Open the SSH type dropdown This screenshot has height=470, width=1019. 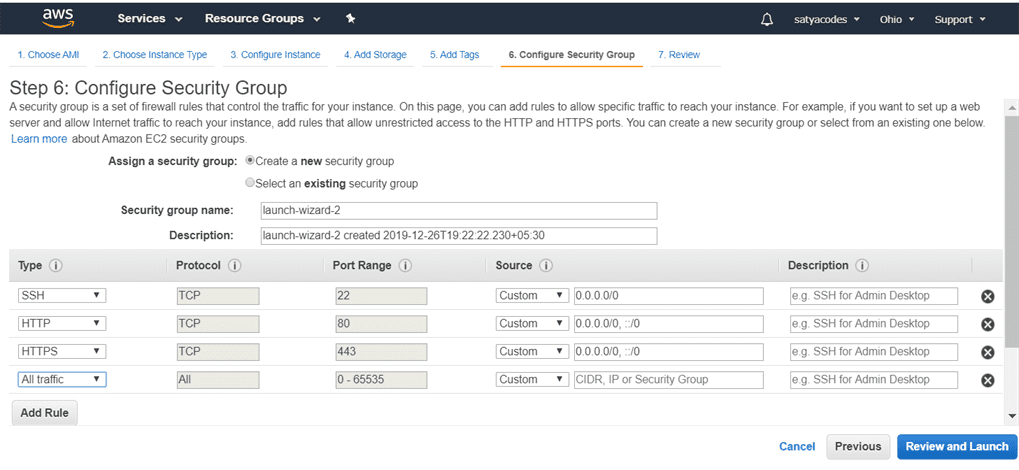pyautogui.click(x=62, y=296)
